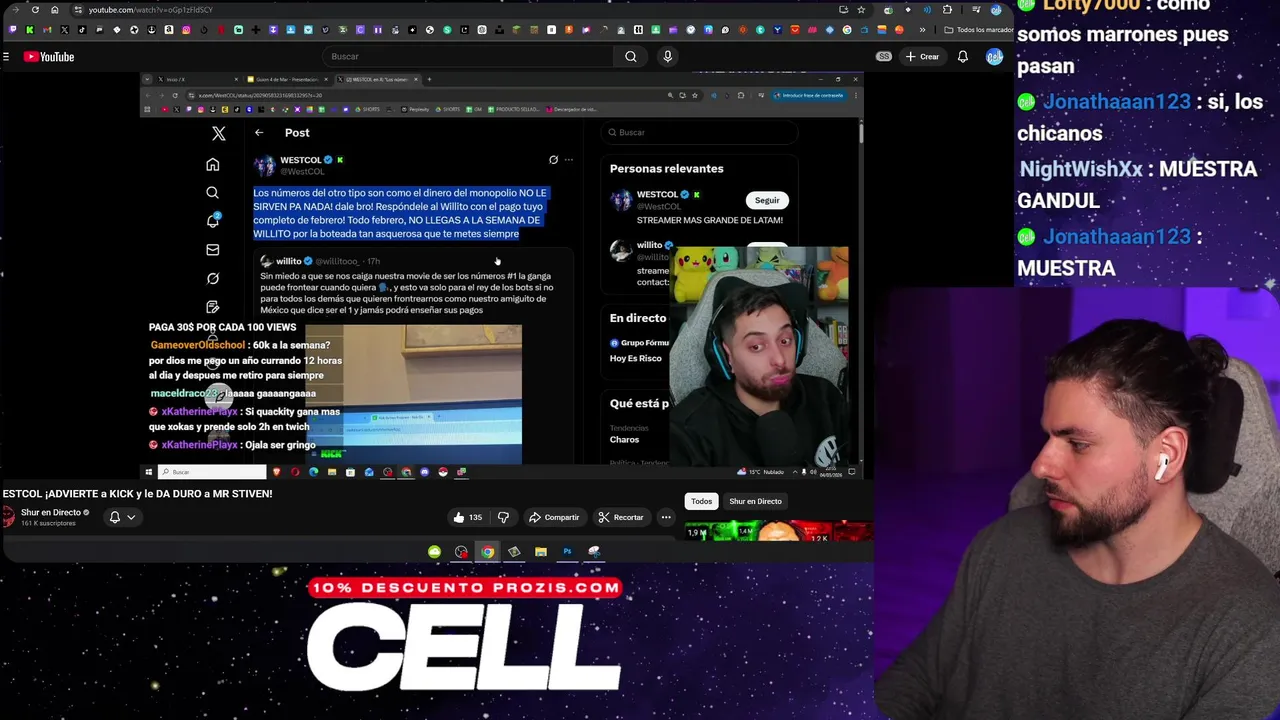Screen dimensions: 1280x720
Task: Open Grok icon in X sidebar
Action: tap(212, 278)
